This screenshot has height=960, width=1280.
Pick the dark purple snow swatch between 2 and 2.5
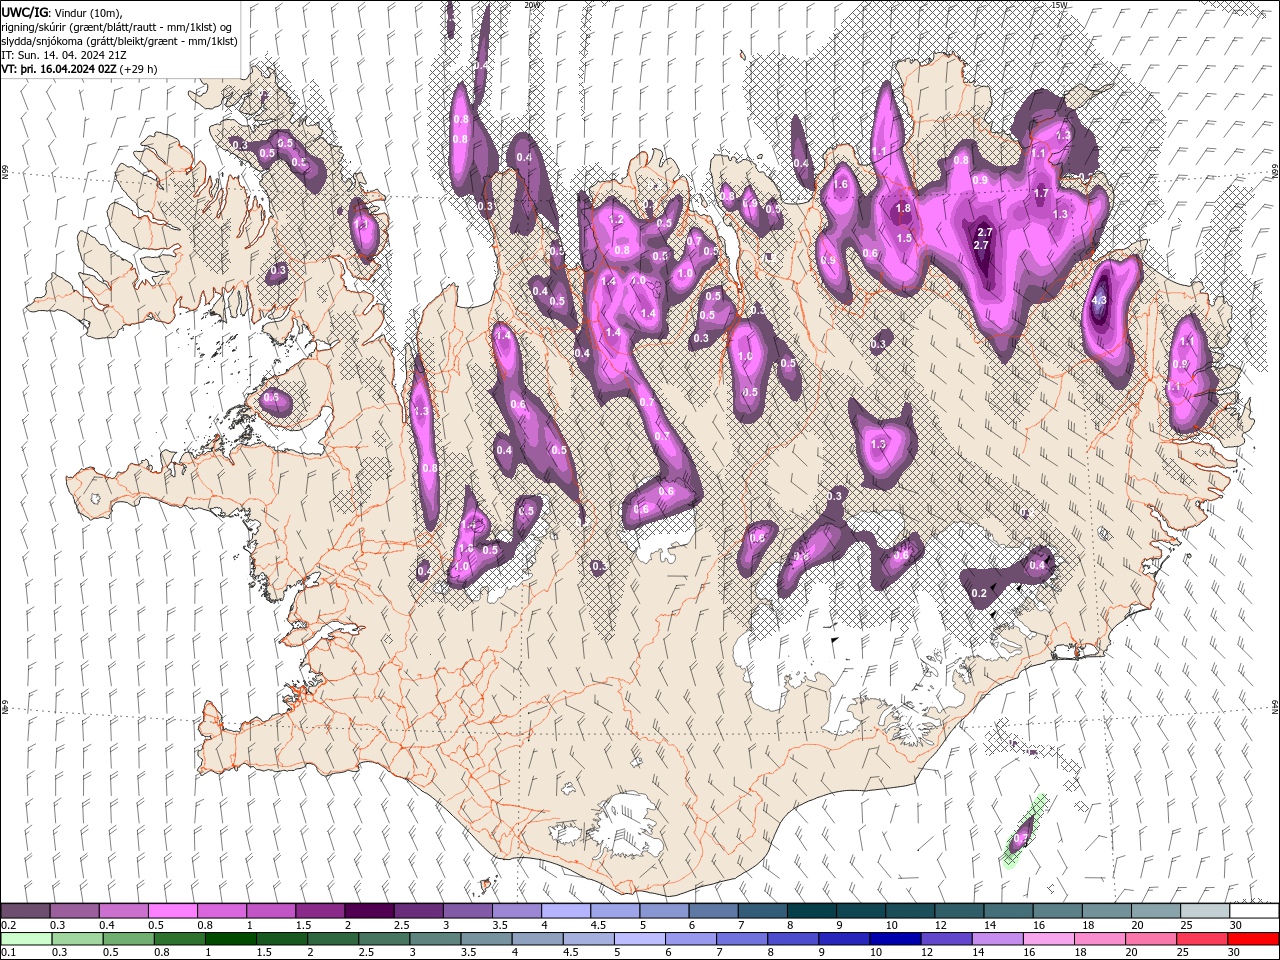[368, 911]
